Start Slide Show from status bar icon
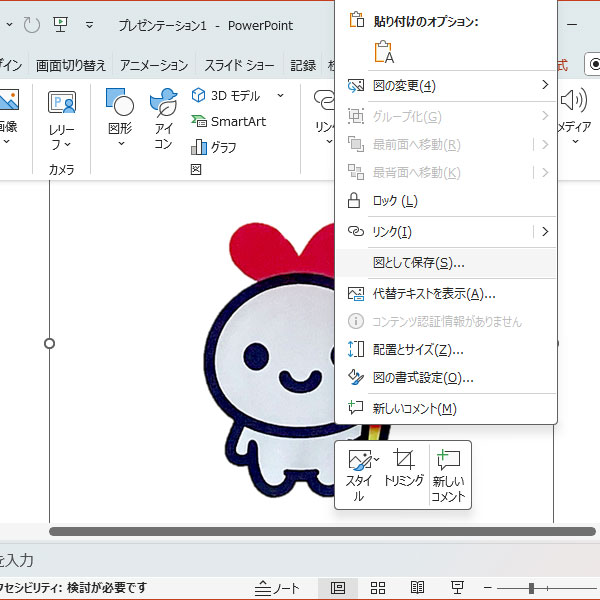Viewport: 600px width, 600px height. (x=457, y=587)
